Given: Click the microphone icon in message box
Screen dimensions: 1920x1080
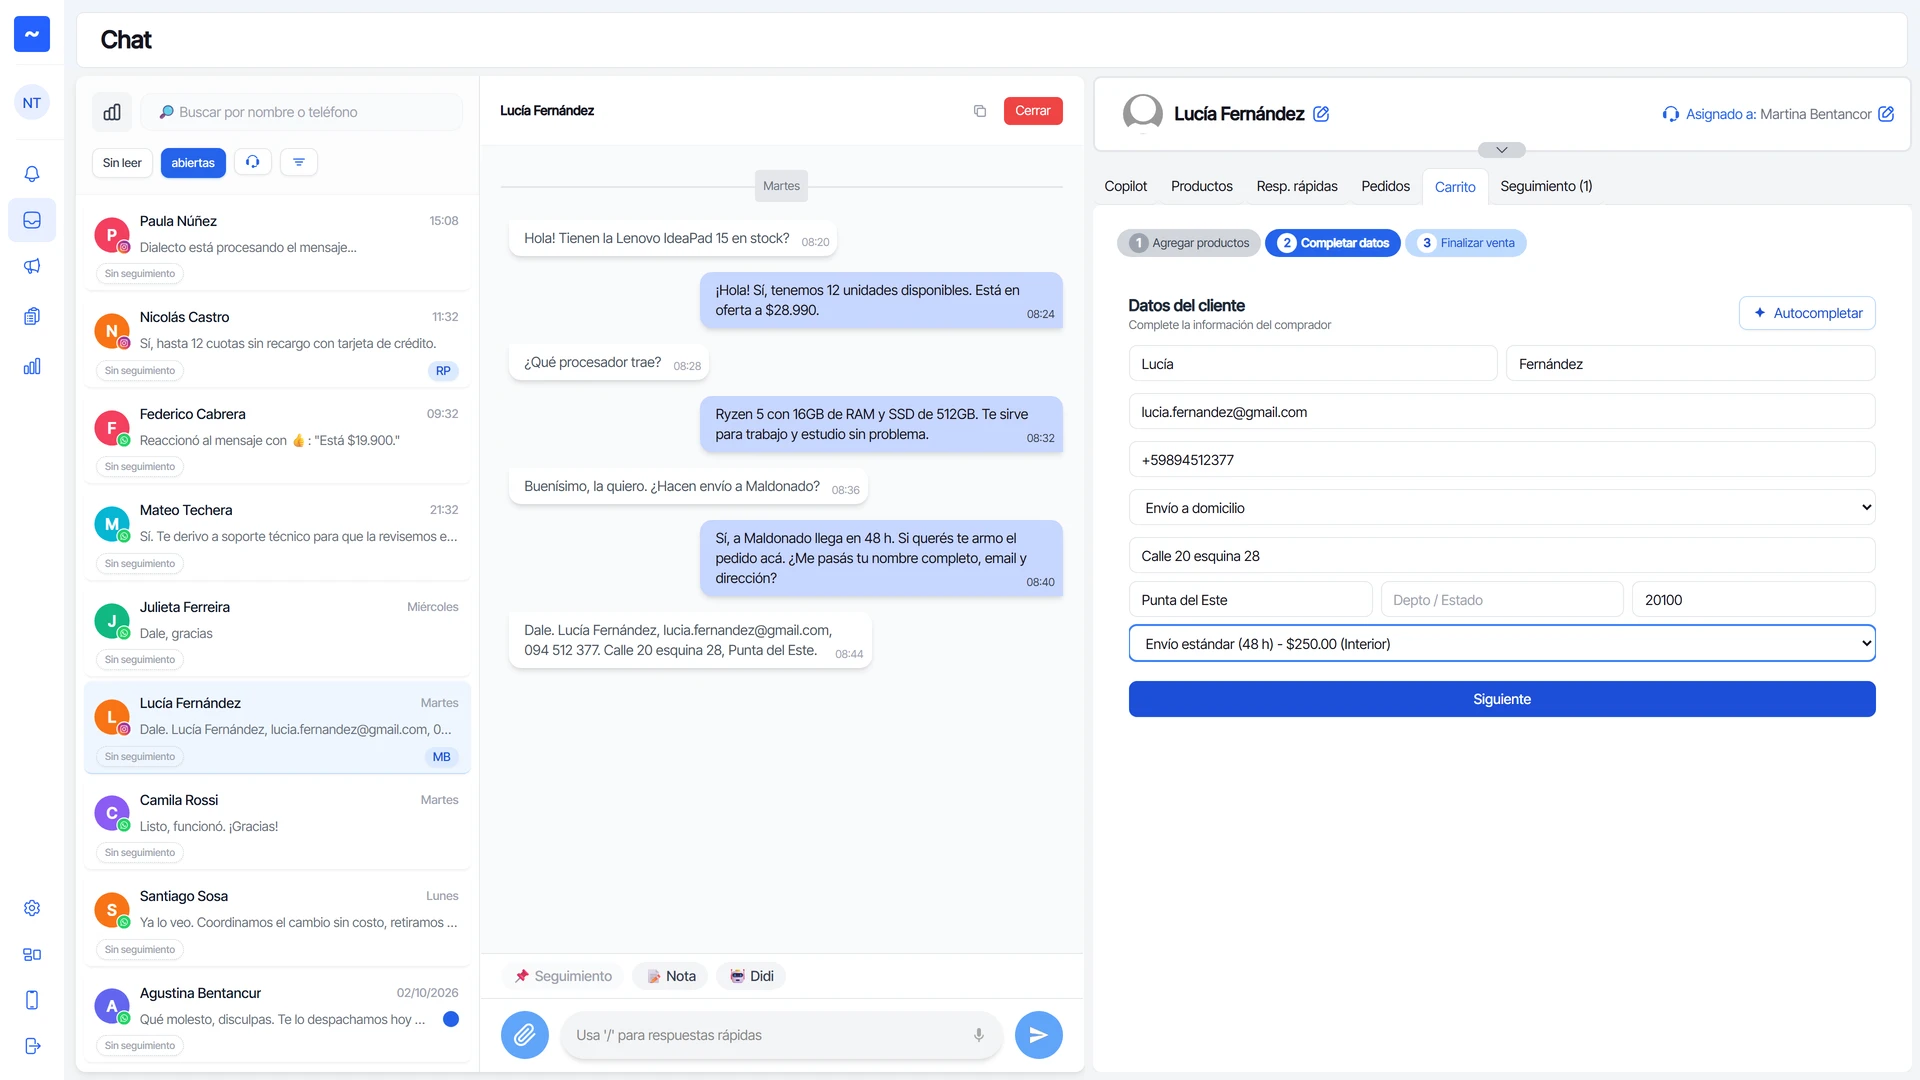Looking at the screenshot, I should tap(979, 1035).
